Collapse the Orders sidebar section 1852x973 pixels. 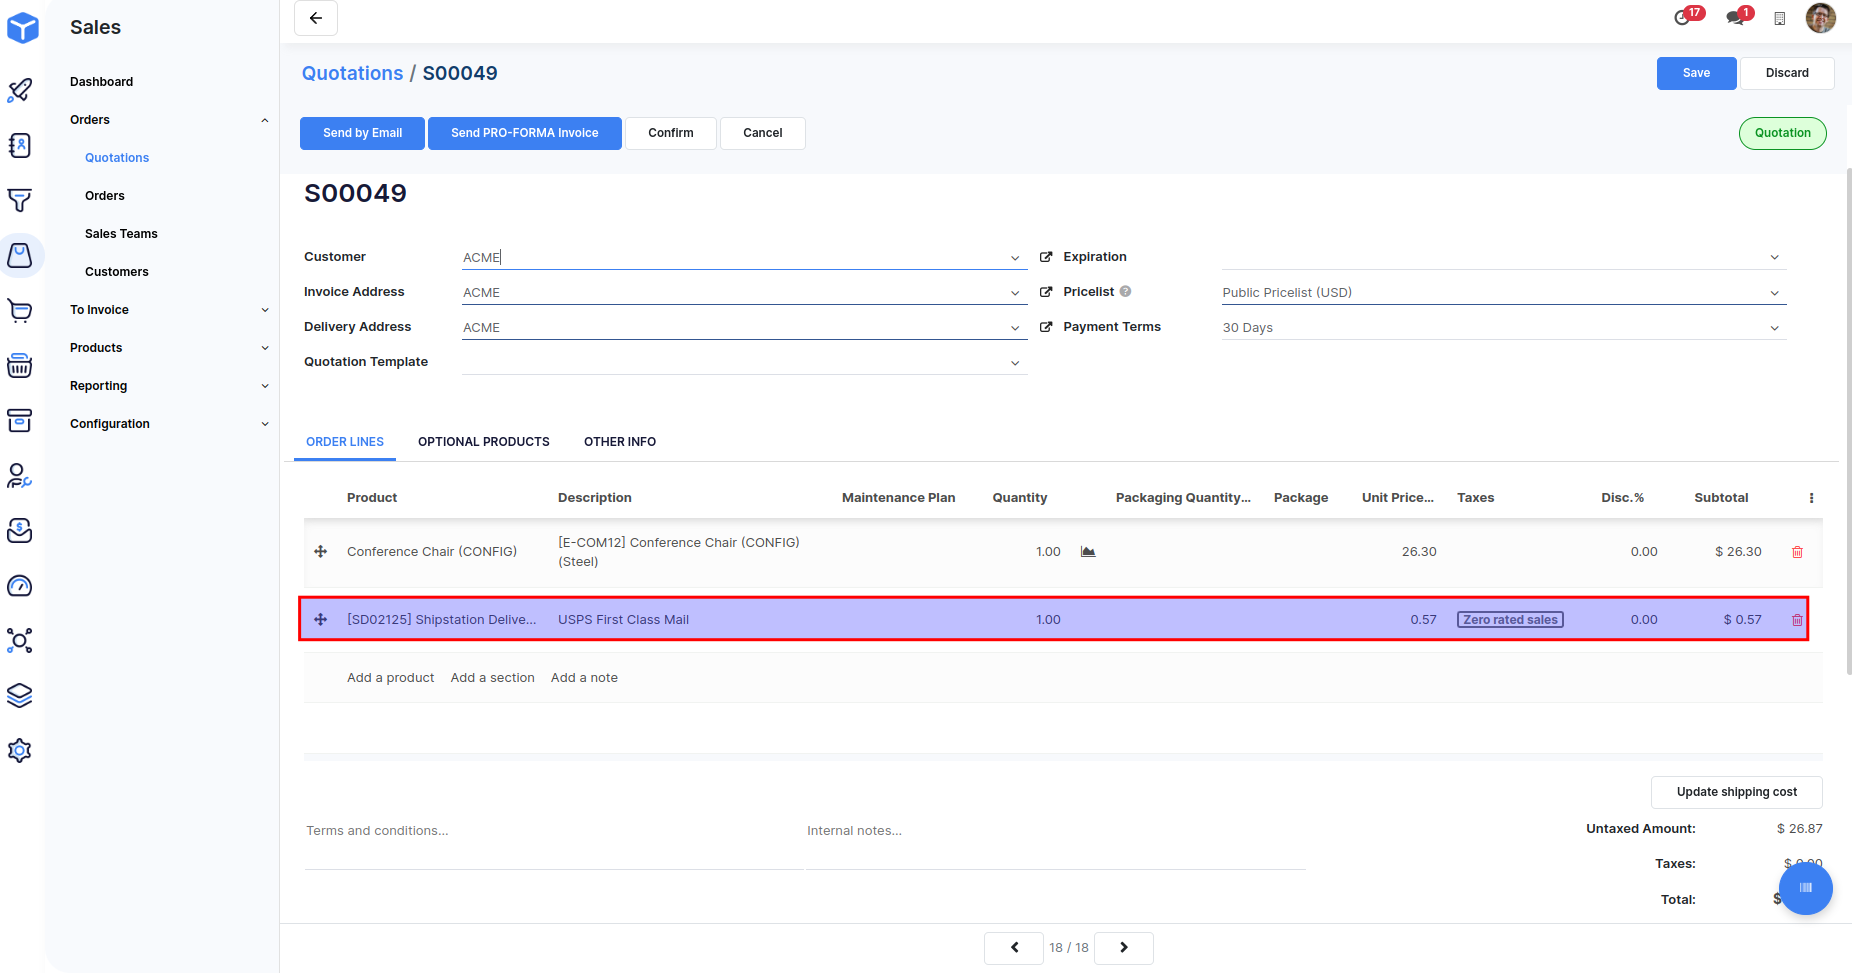pyautogui.click(x=265, y=120)
